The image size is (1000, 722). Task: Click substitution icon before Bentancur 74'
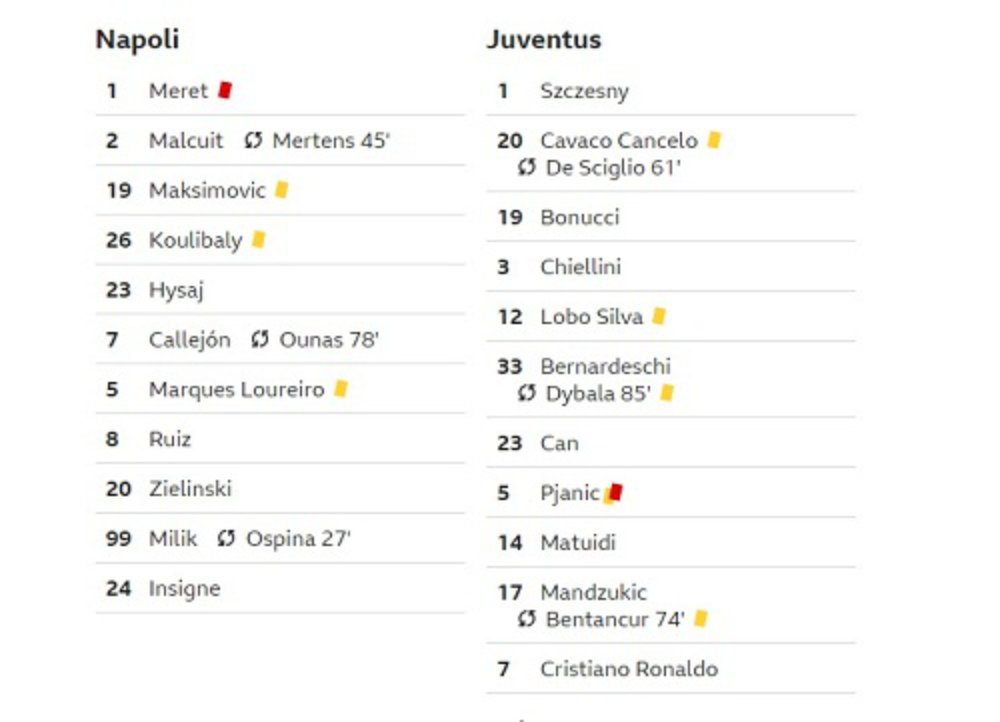527,620
